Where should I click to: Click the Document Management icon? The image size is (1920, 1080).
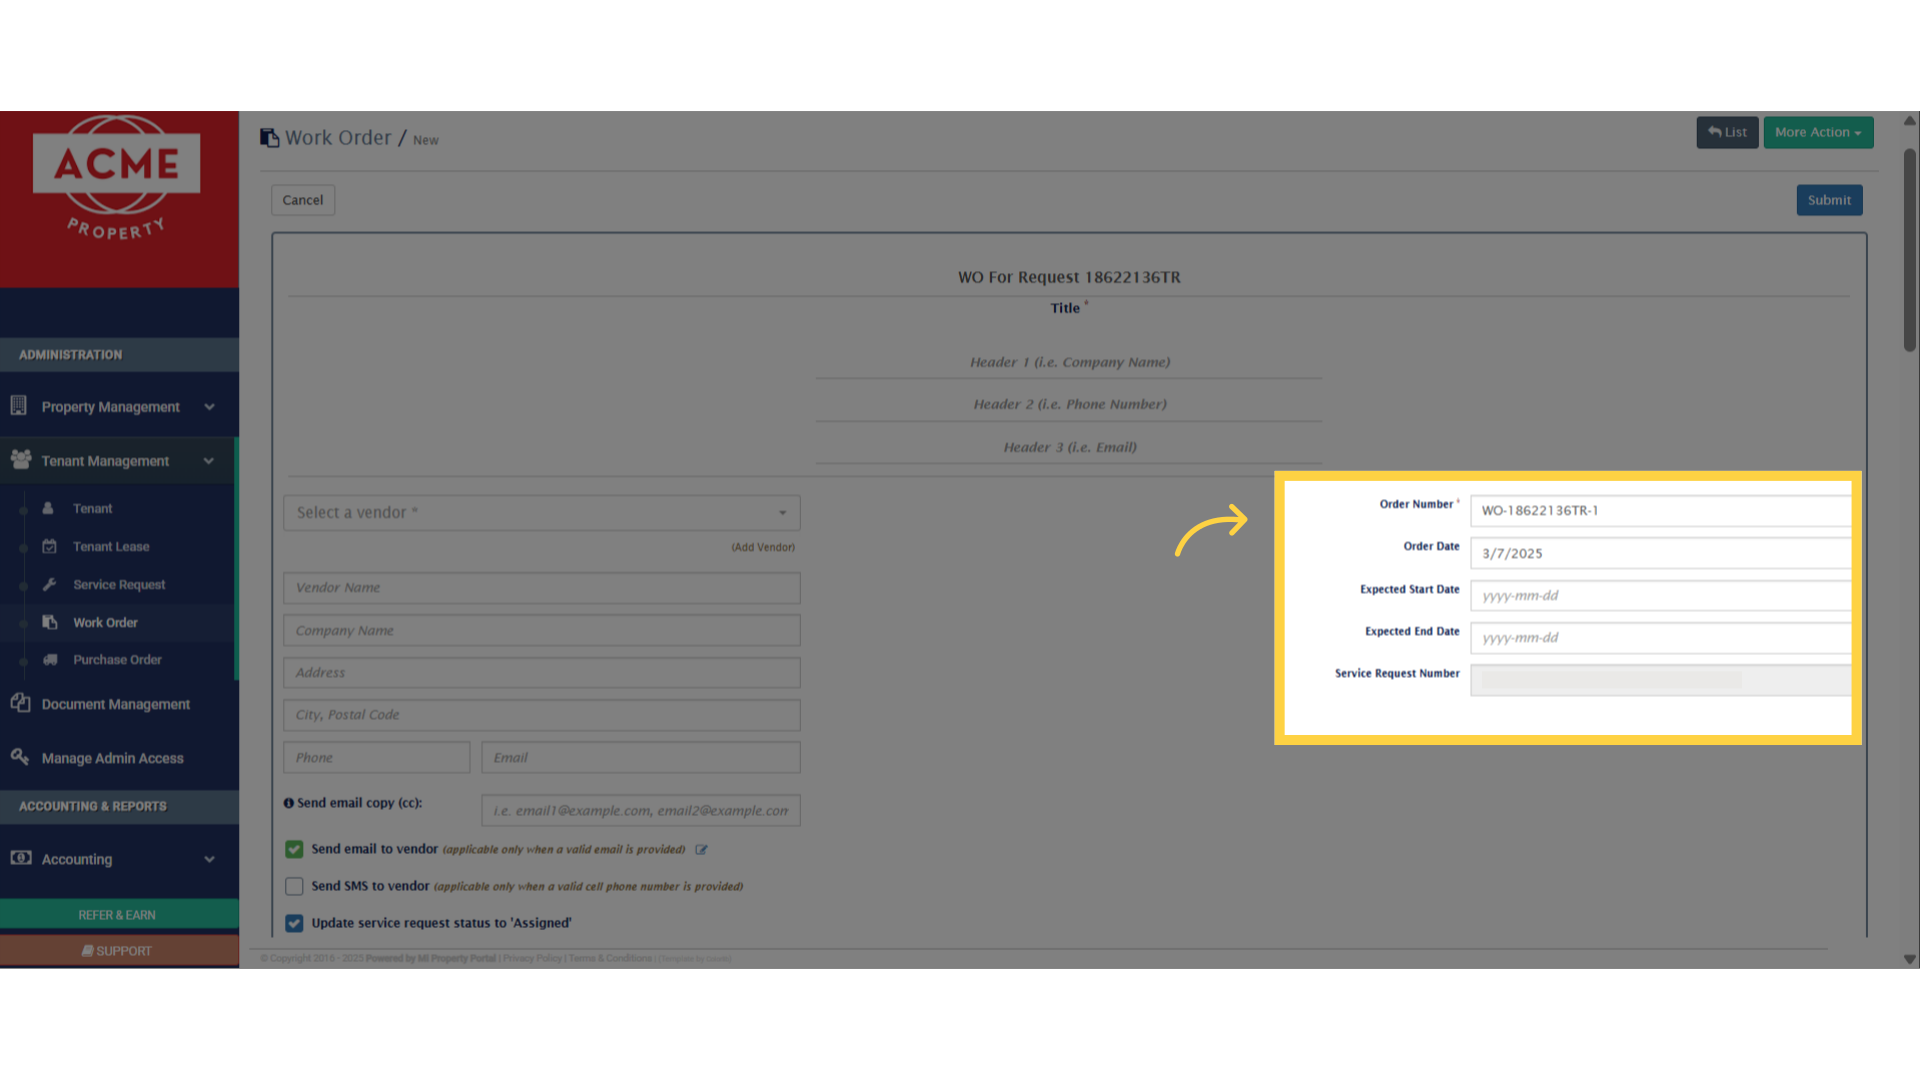20,703
